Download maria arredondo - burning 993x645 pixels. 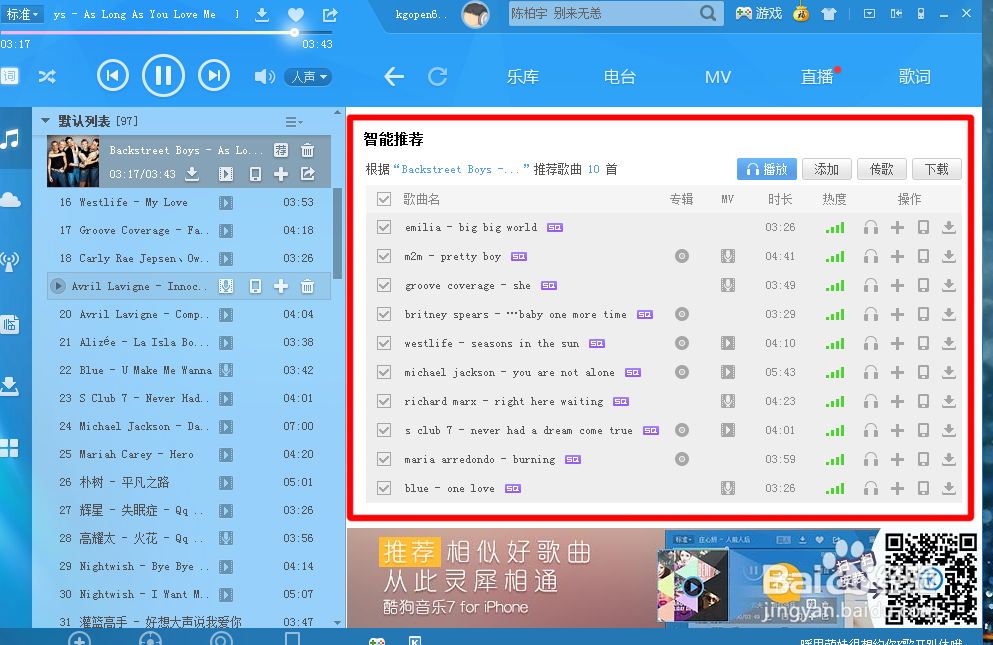[949, 459]
